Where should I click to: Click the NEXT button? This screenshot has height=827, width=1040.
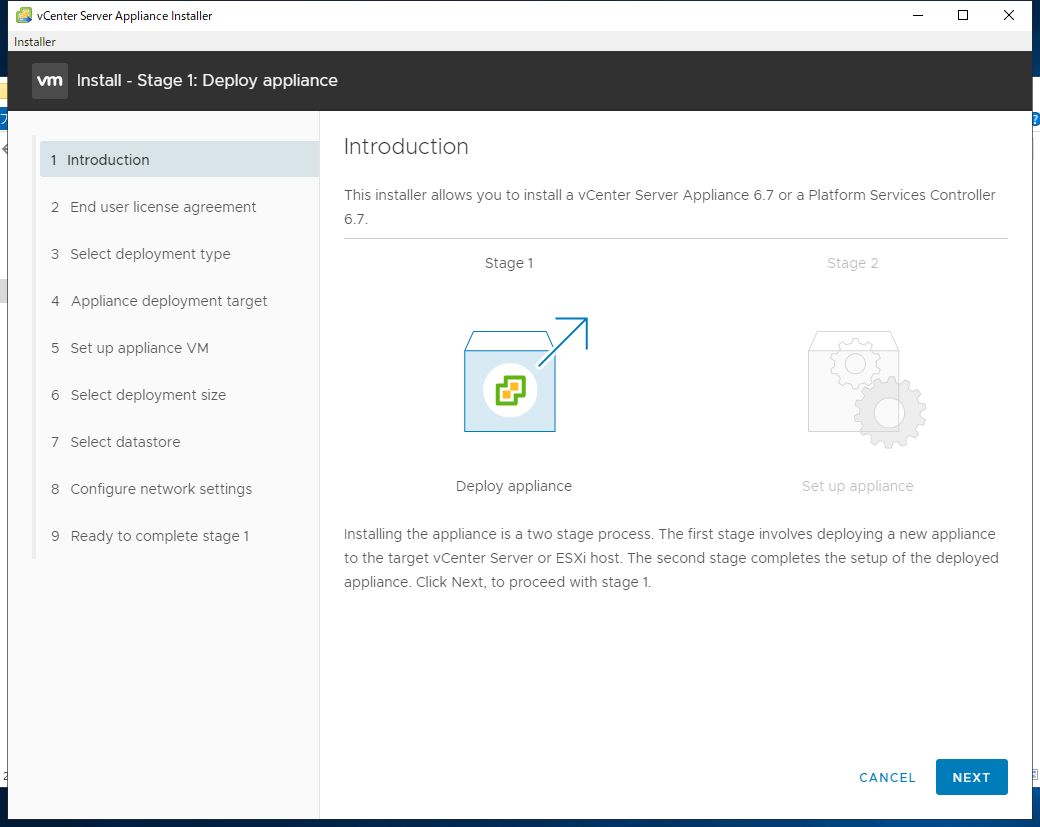pyautogui.click(x=971, y=777)
